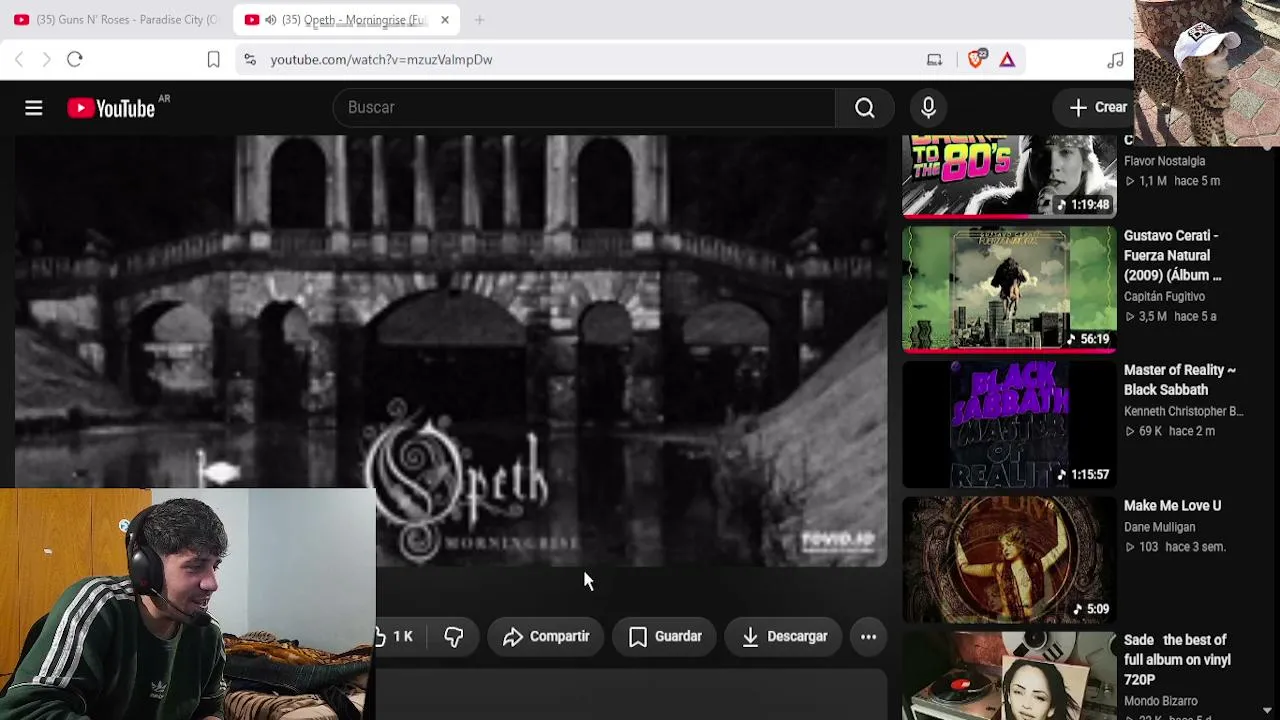Open the Flavor Nostalgia channel name
1280x720 pixels.
1164,161
